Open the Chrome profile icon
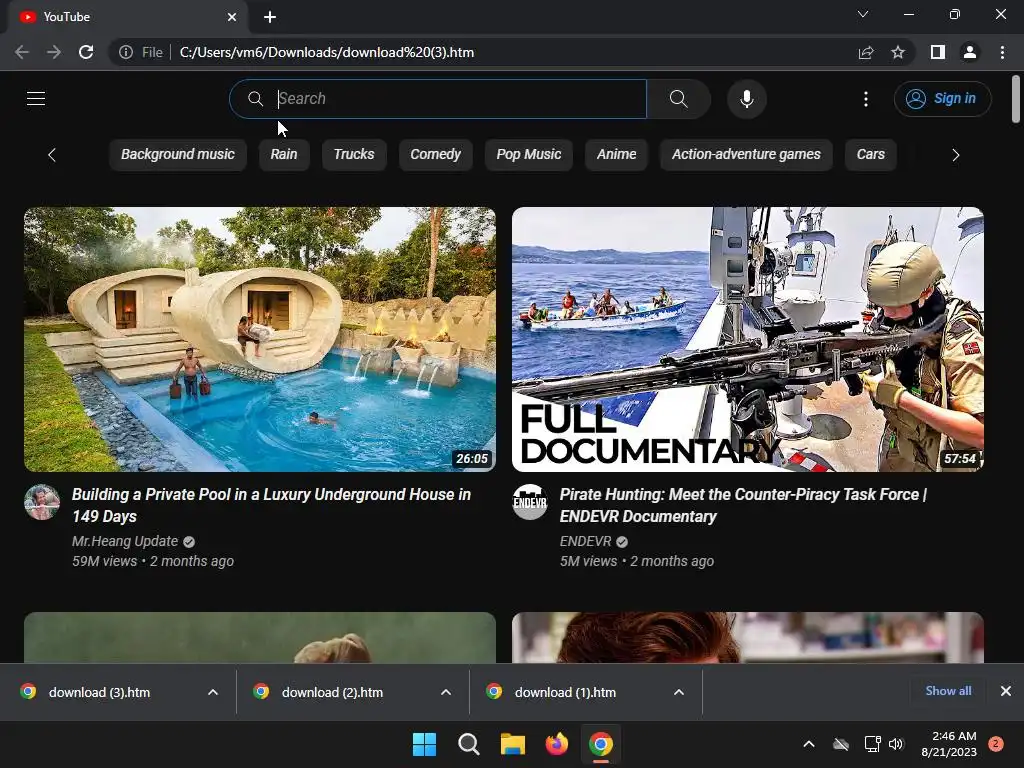 point(970,52)
